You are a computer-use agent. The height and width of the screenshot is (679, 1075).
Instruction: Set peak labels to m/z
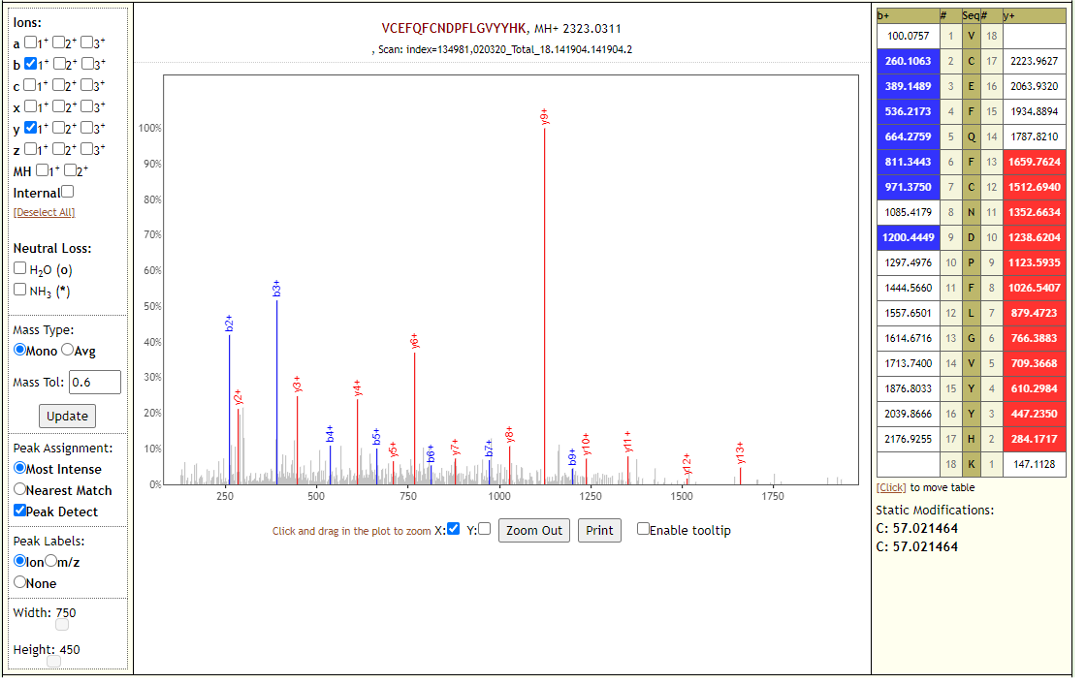click(x=51, y=561)
